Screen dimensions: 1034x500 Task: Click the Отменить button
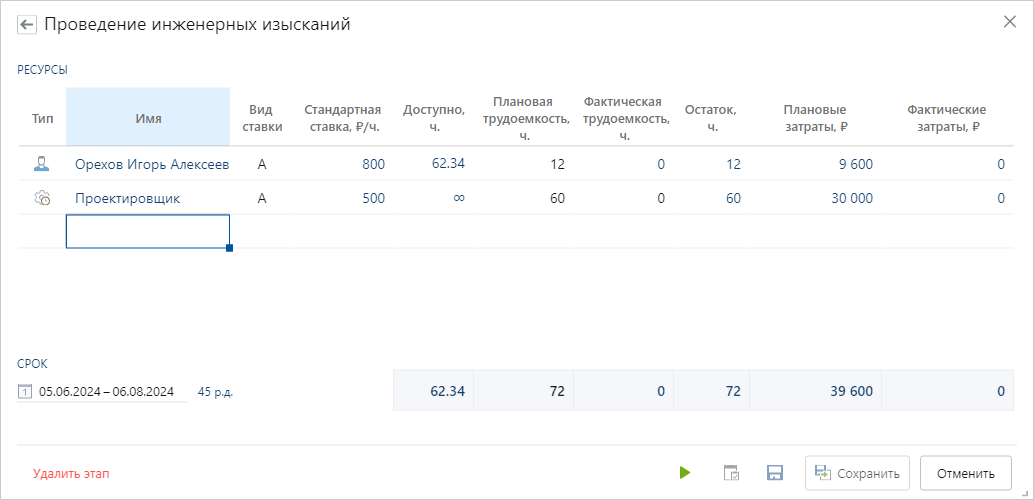[x=965, y=473]
